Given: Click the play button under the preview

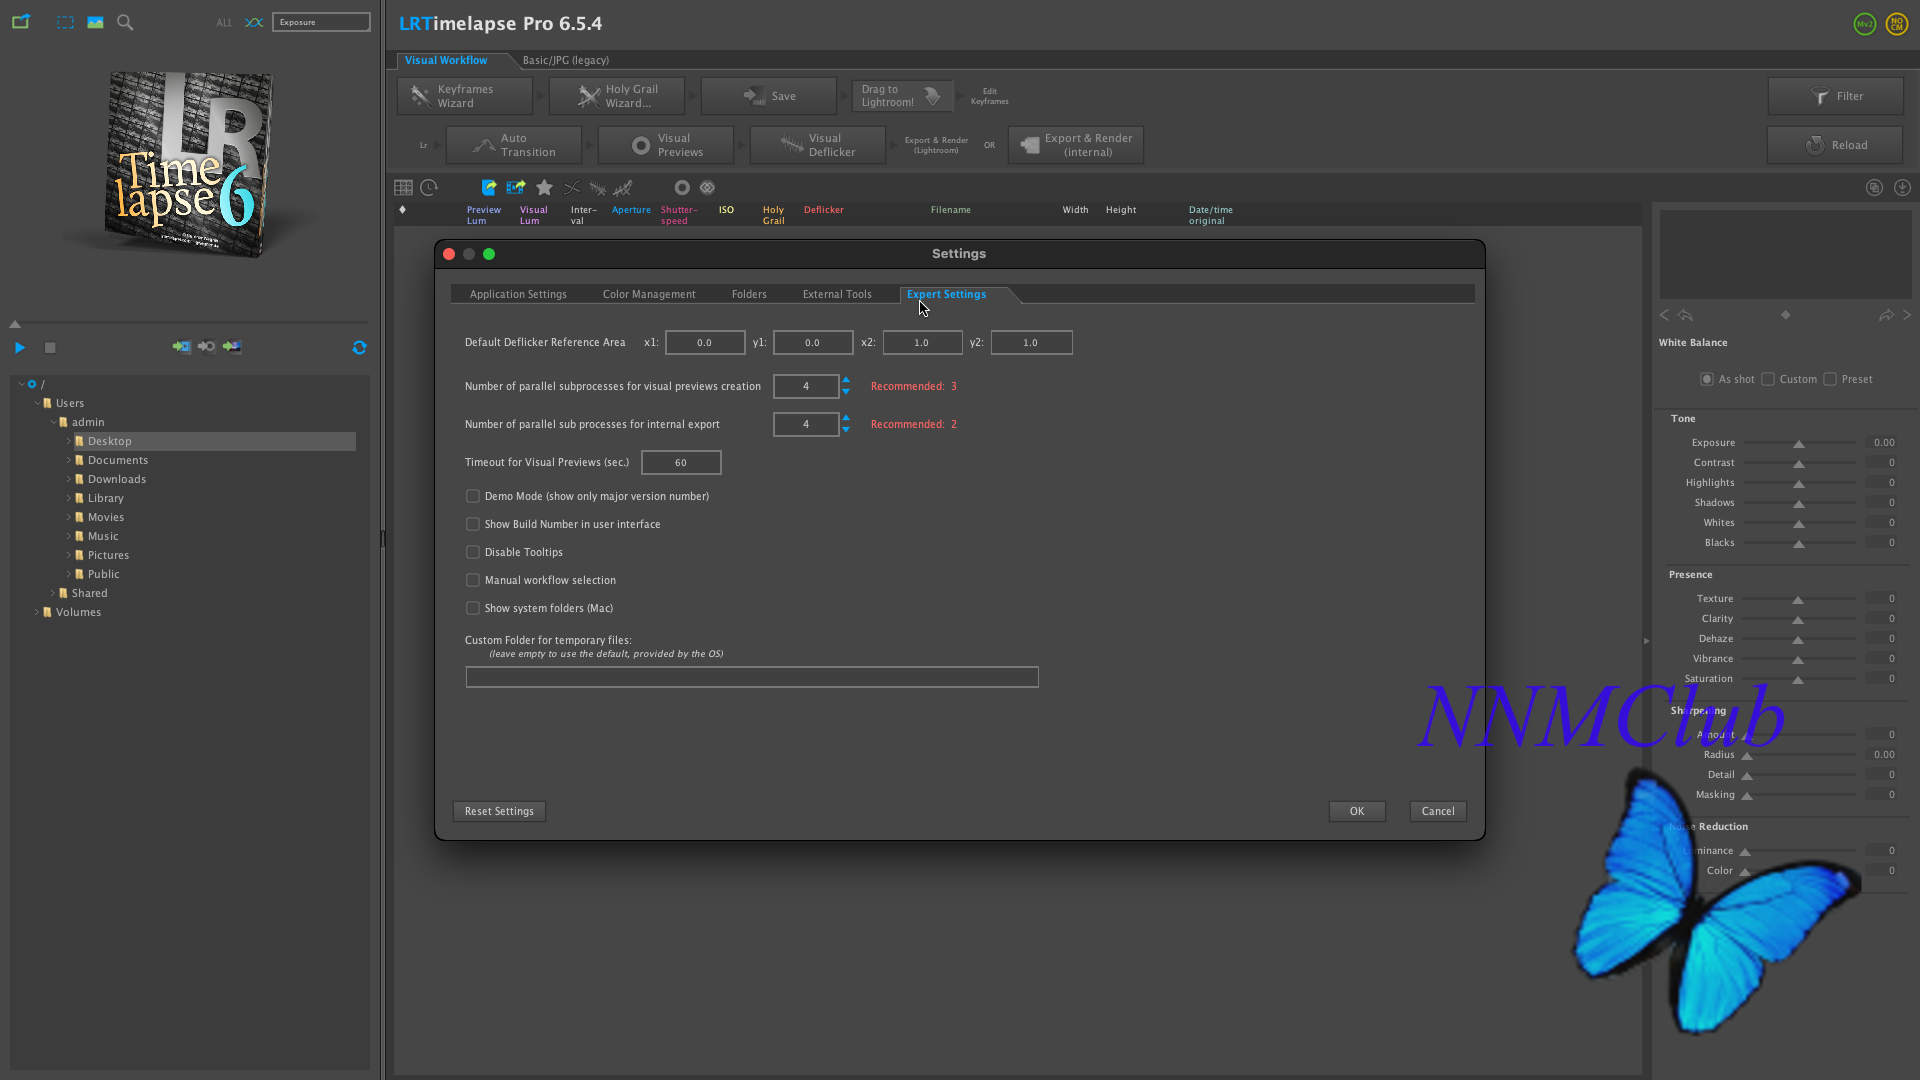Looking at the screenshot, I should pos(20,347).
